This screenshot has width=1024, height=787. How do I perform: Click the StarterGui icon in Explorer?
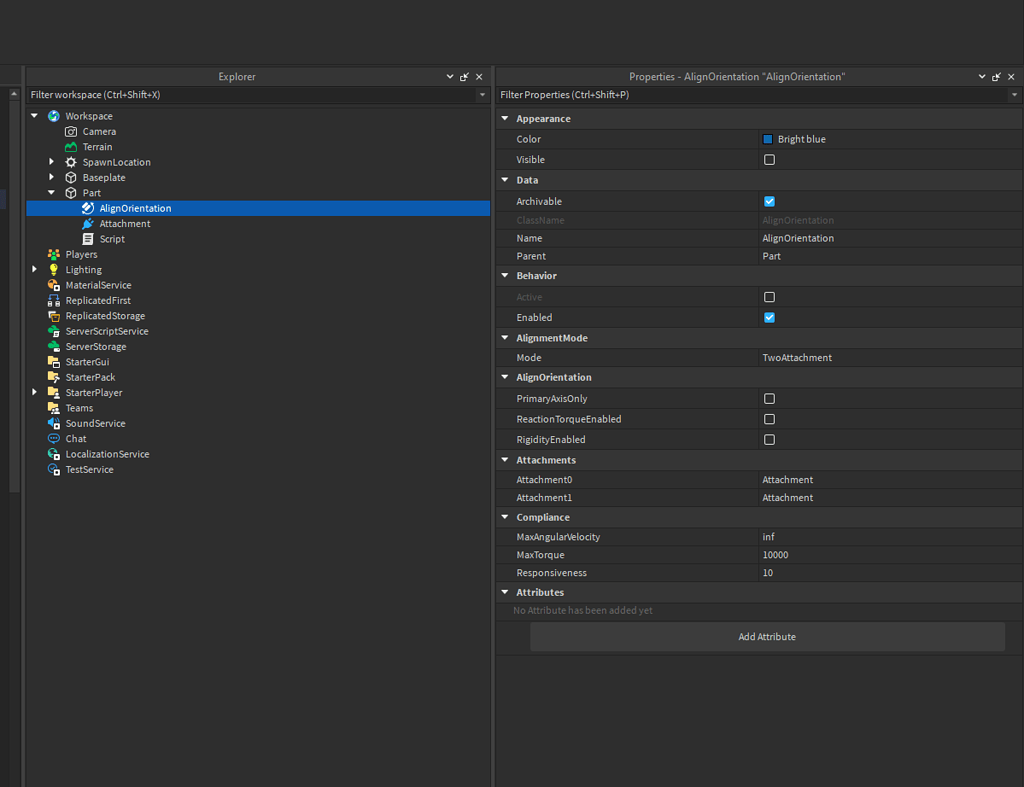(54, 362)
